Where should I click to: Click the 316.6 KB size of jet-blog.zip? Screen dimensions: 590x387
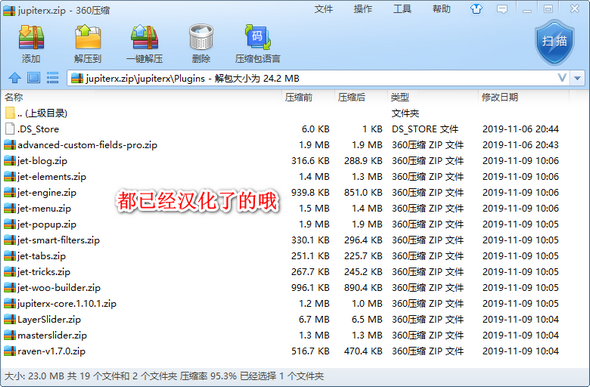pos(310,161)
